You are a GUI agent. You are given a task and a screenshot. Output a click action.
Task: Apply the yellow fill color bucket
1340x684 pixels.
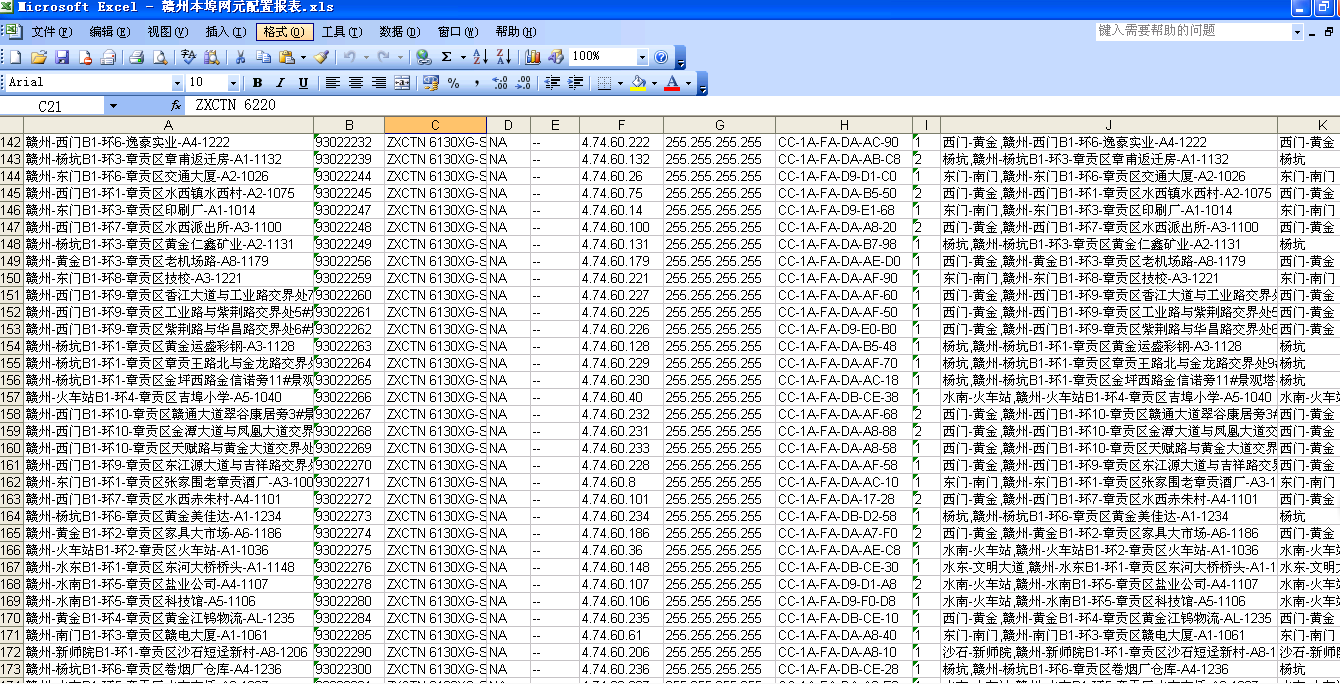(638, 82)
